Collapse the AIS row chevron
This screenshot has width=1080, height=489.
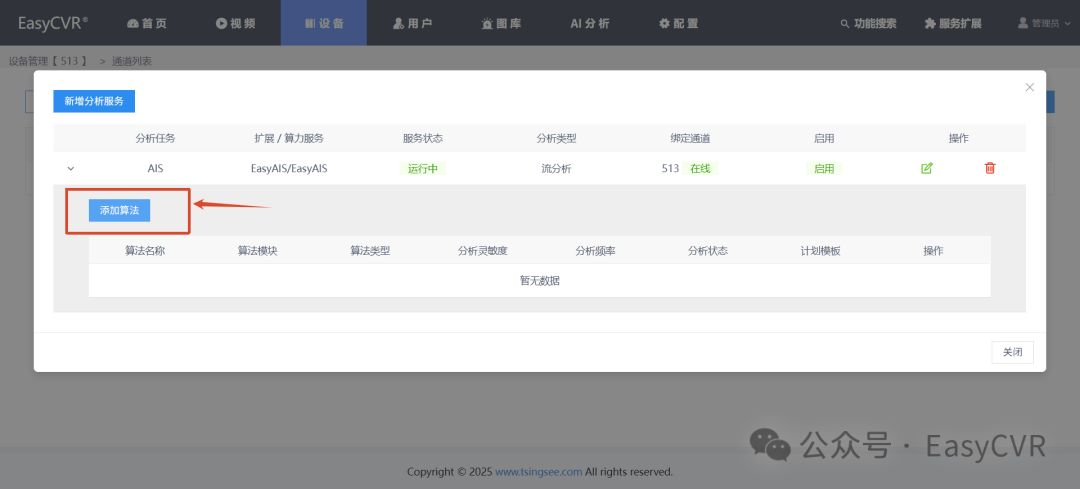coord(70,169)
